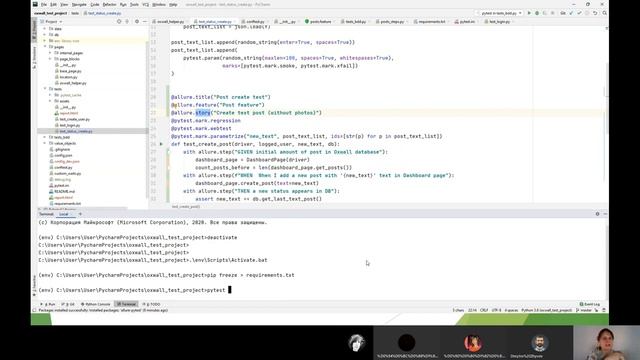Click Python interpreter widget in status bar
The height and width of the screenshot is (360, 640).
pos(547,310)
